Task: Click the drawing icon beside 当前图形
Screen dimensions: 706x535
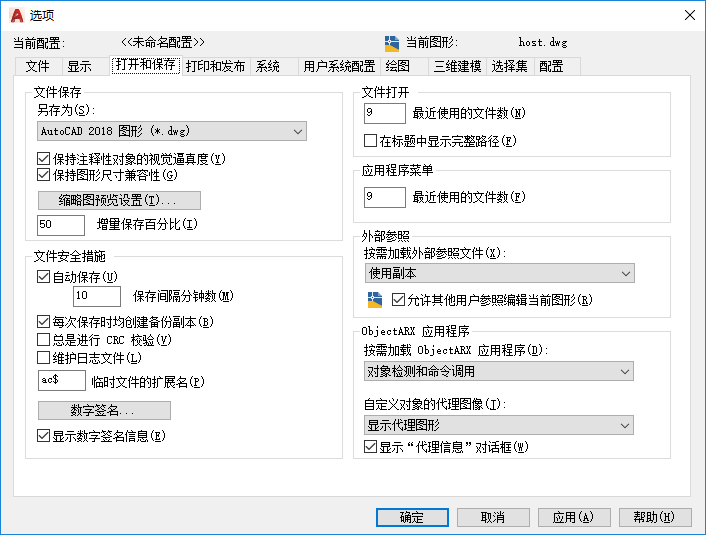Action: (x=392, y=44)
